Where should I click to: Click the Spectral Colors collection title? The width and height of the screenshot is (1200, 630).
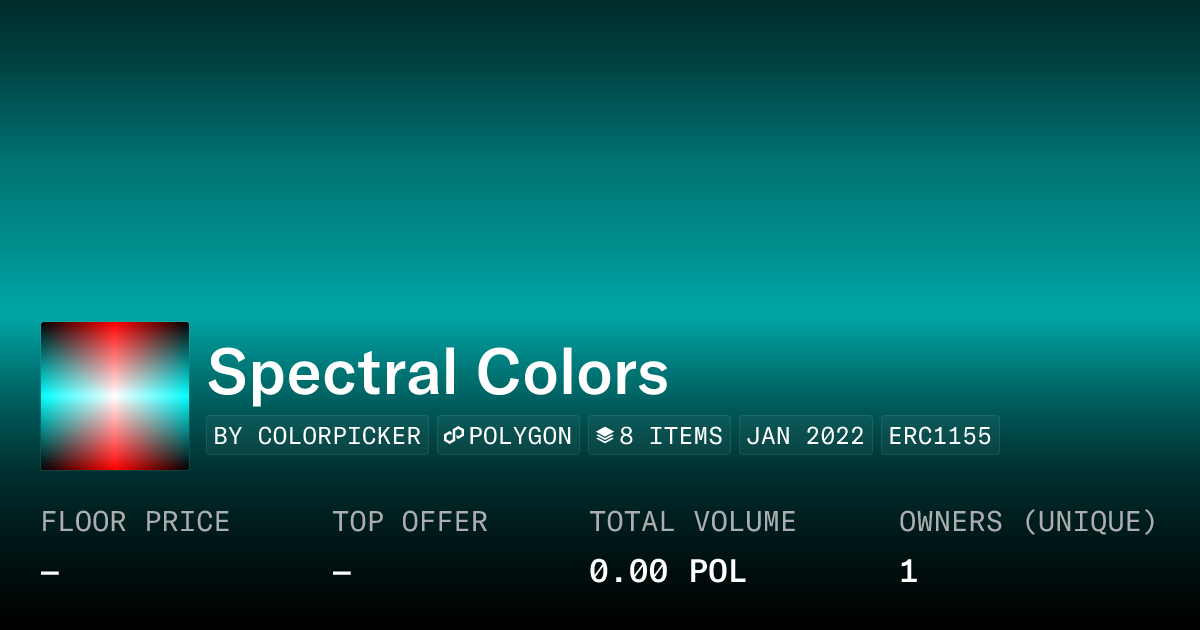click(x=438, y=373)
